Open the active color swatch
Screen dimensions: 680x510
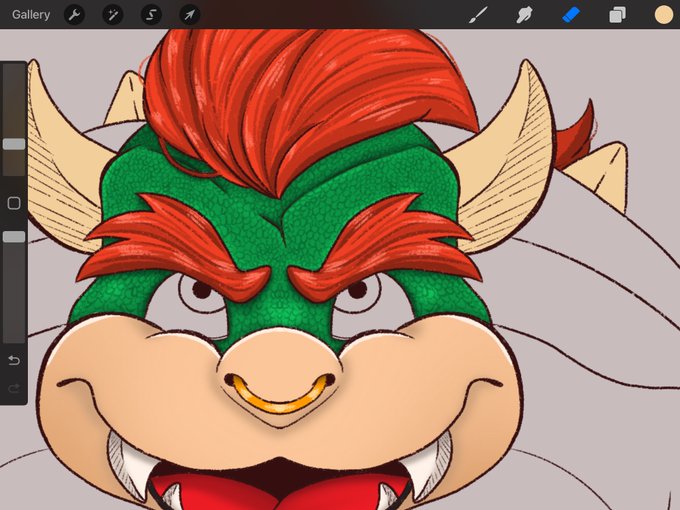(664, 15)
